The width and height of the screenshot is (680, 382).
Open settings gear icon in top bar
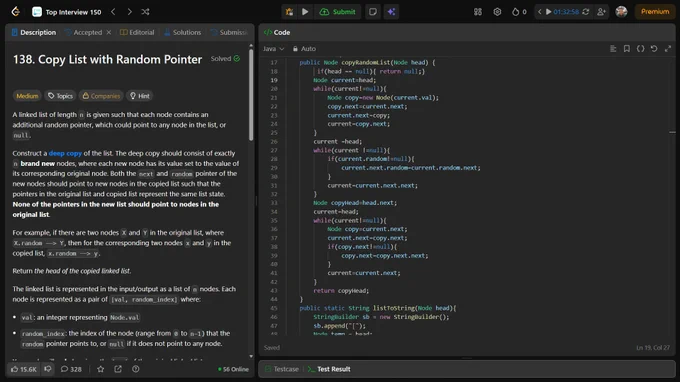(x=497, y=12)
